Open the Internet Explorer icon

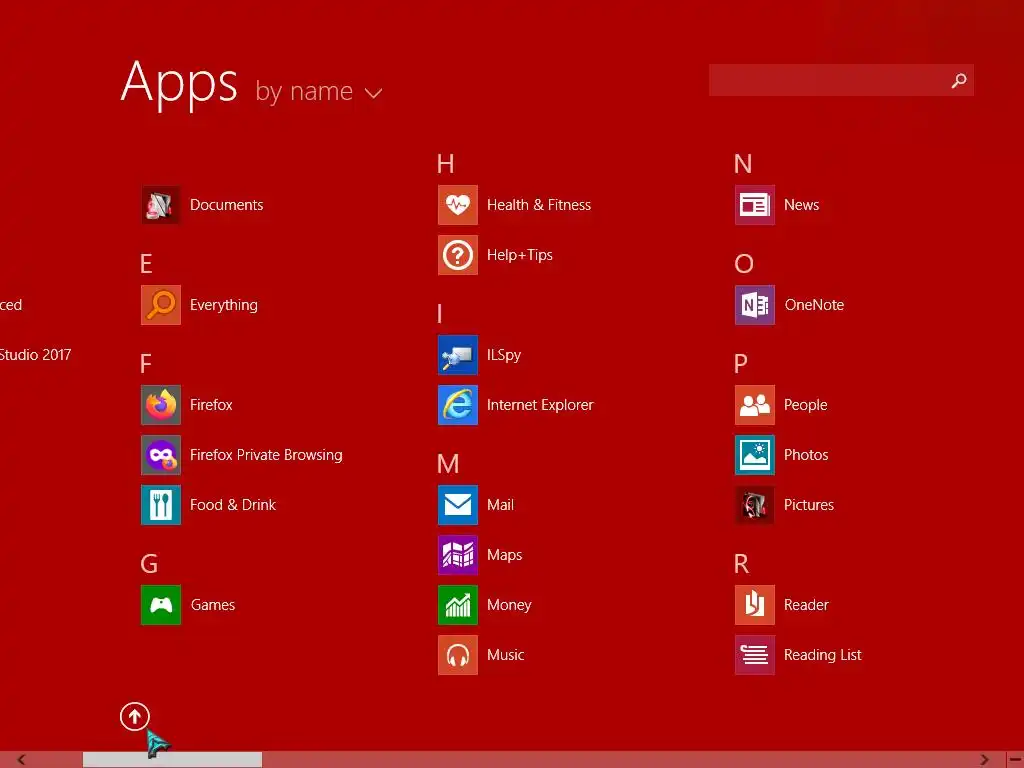458,405
